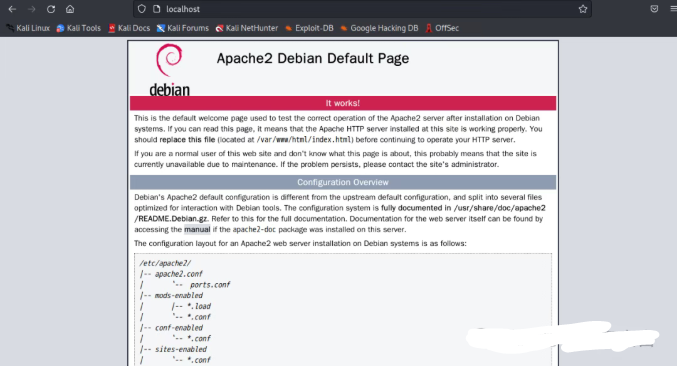This screenshot has width=679, height=367.
Task: Click the localhost address bar
Action: 362,9
